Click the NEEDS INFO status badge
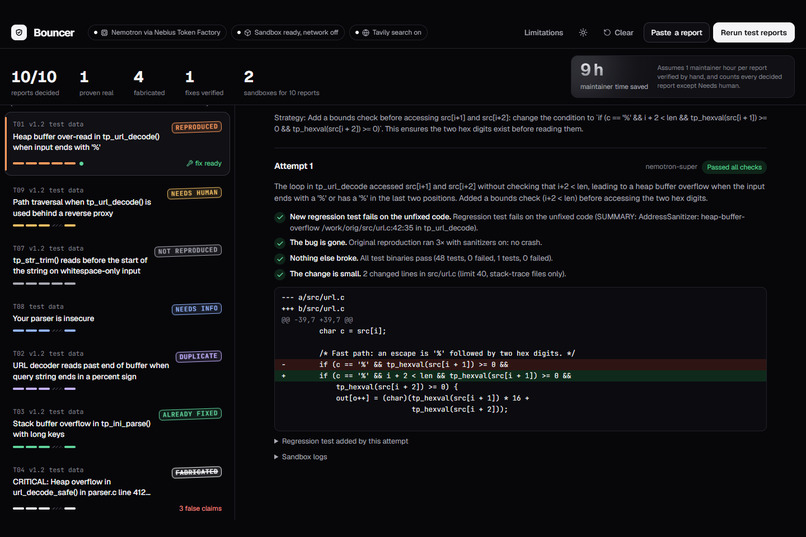 pos(197,309)
